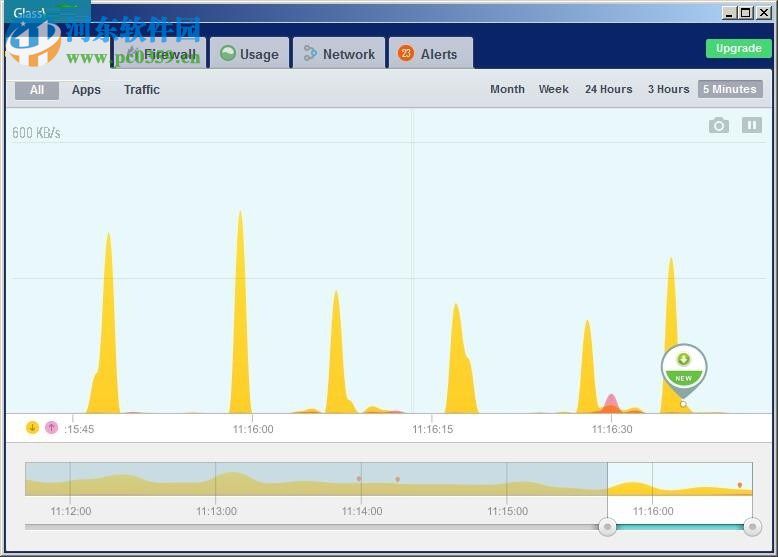
Task: Click the yellow download arrow icon
Action: click(x=32, y=428)
